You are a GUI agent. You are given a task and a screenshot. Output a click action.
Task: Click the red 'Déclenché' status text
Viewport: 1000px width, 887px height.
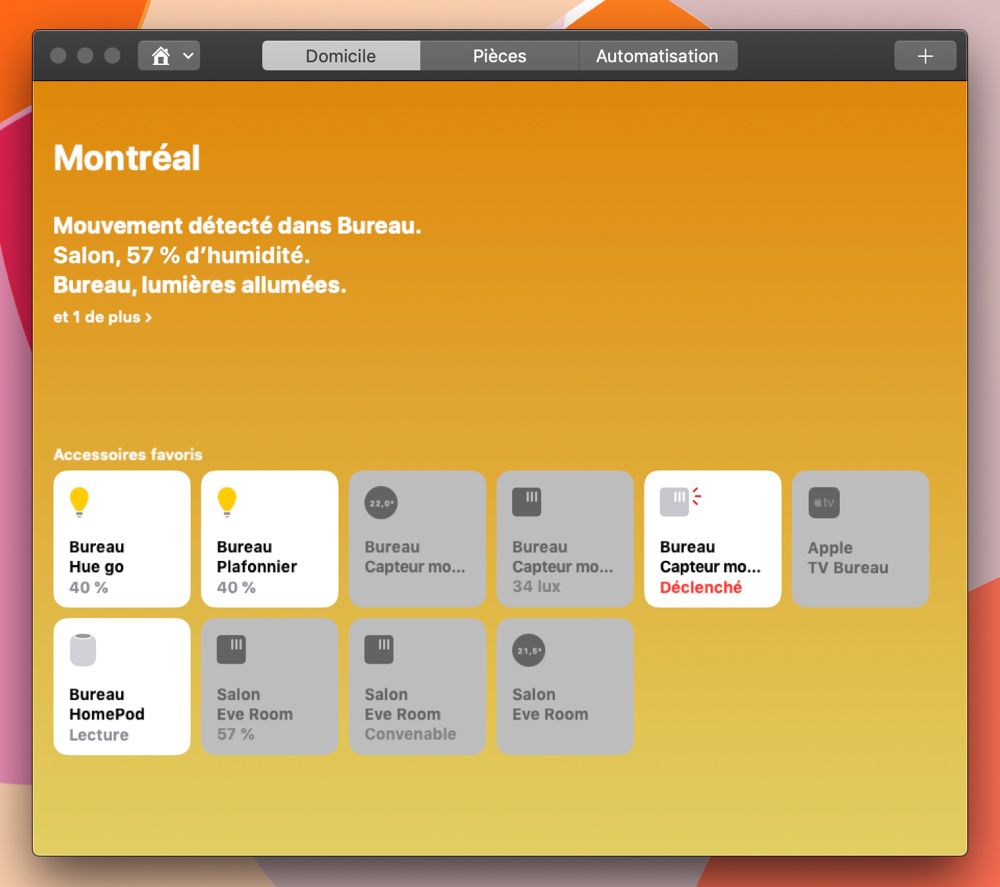tap(701, 587)
